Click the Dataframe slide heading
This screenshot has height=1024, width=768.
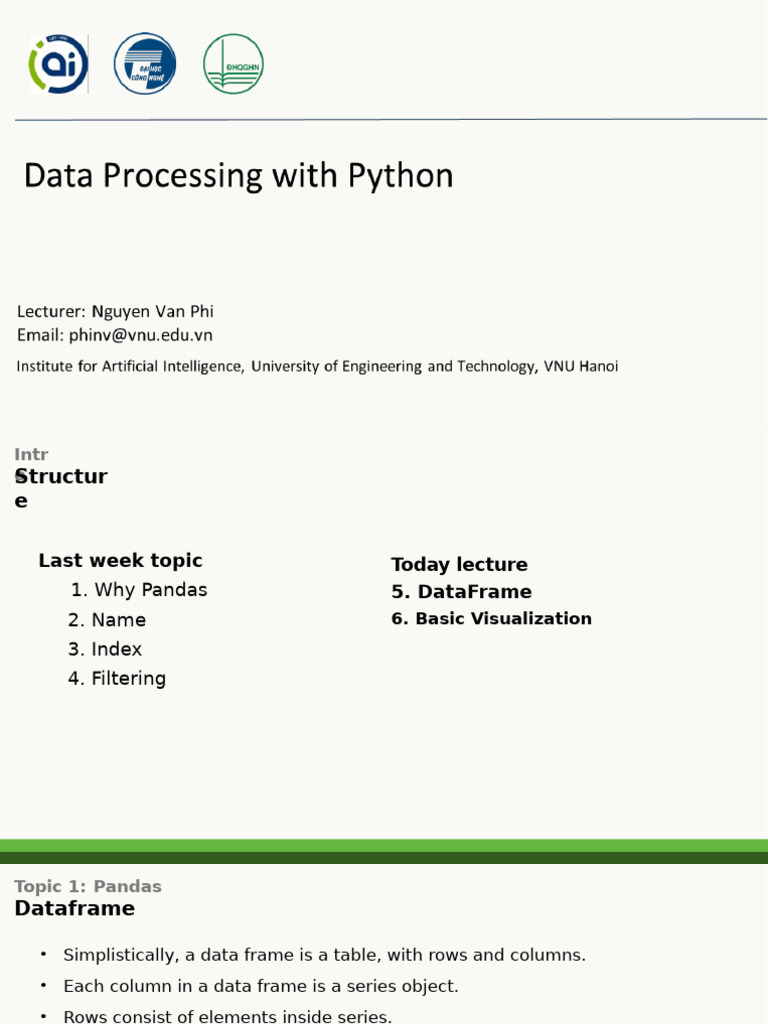pos(74,908)
